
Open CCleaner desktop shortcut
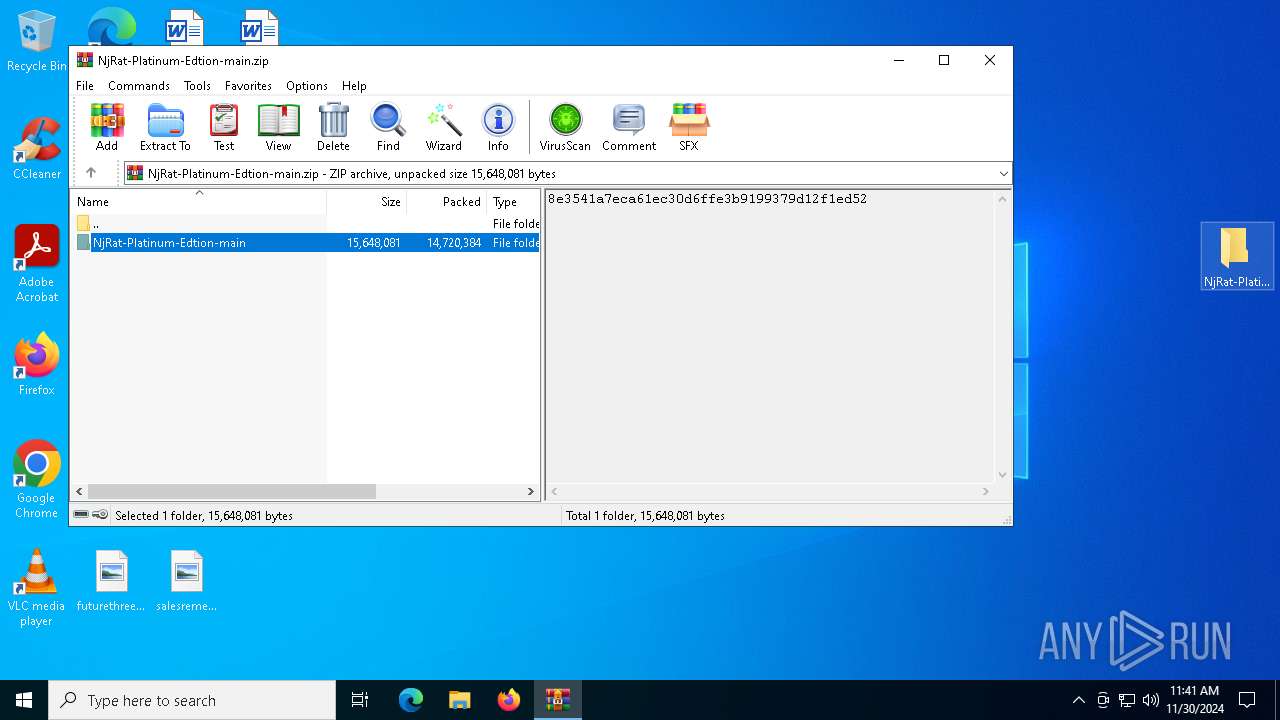[x=37, y=149]
